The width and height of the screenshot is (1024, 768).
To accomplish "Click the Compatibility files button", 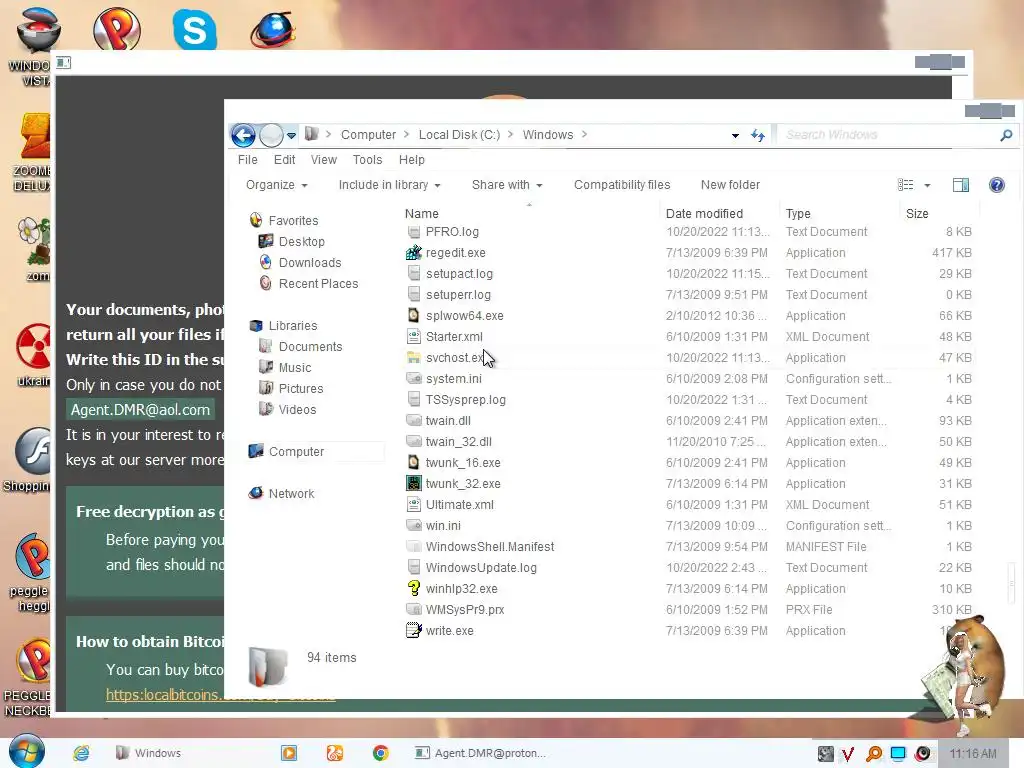I will (622, 185).
